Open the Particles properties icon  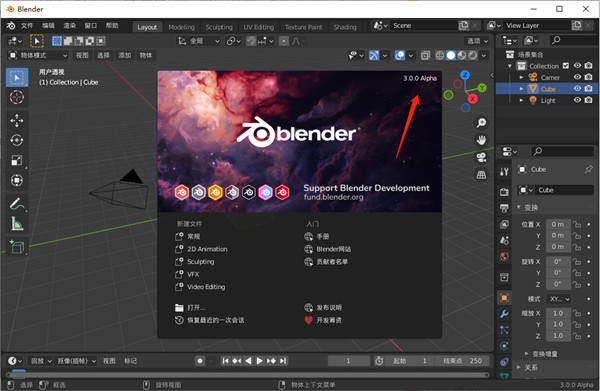click(x=504, y=330)
